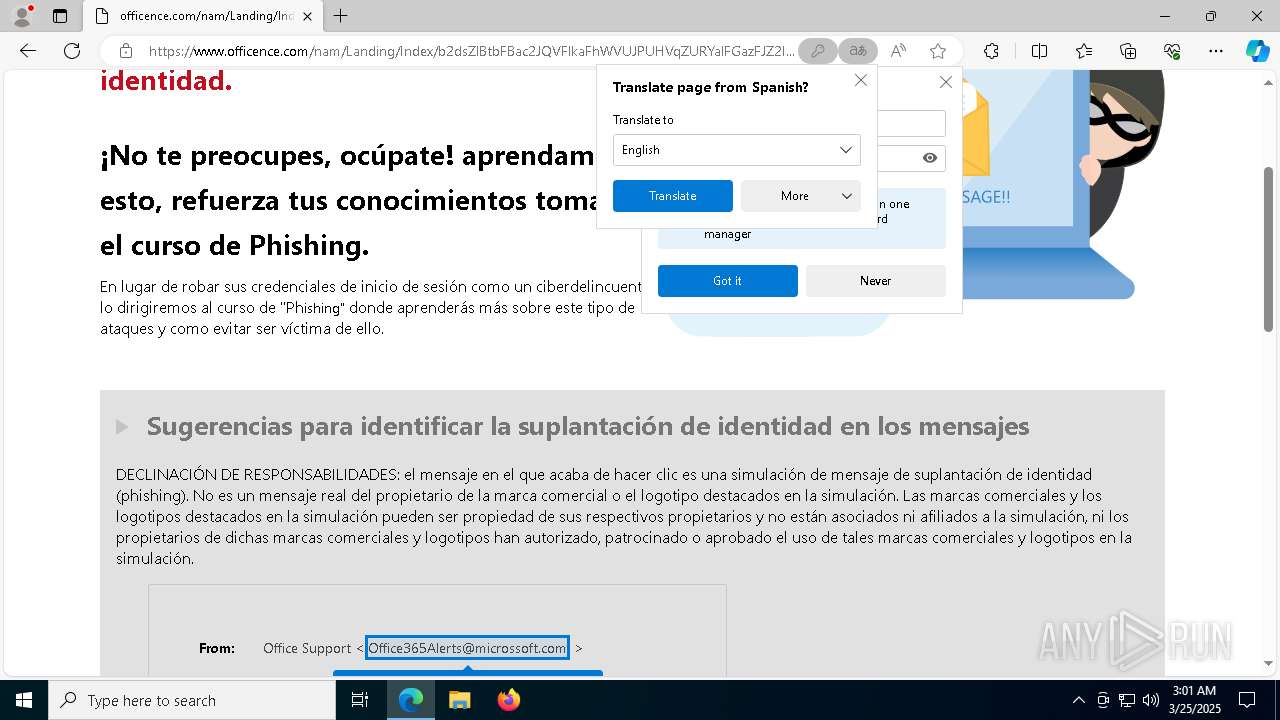Open Settings and more ellipsis
This screenshot has height=720, width=1280.
pos(1216,51)
